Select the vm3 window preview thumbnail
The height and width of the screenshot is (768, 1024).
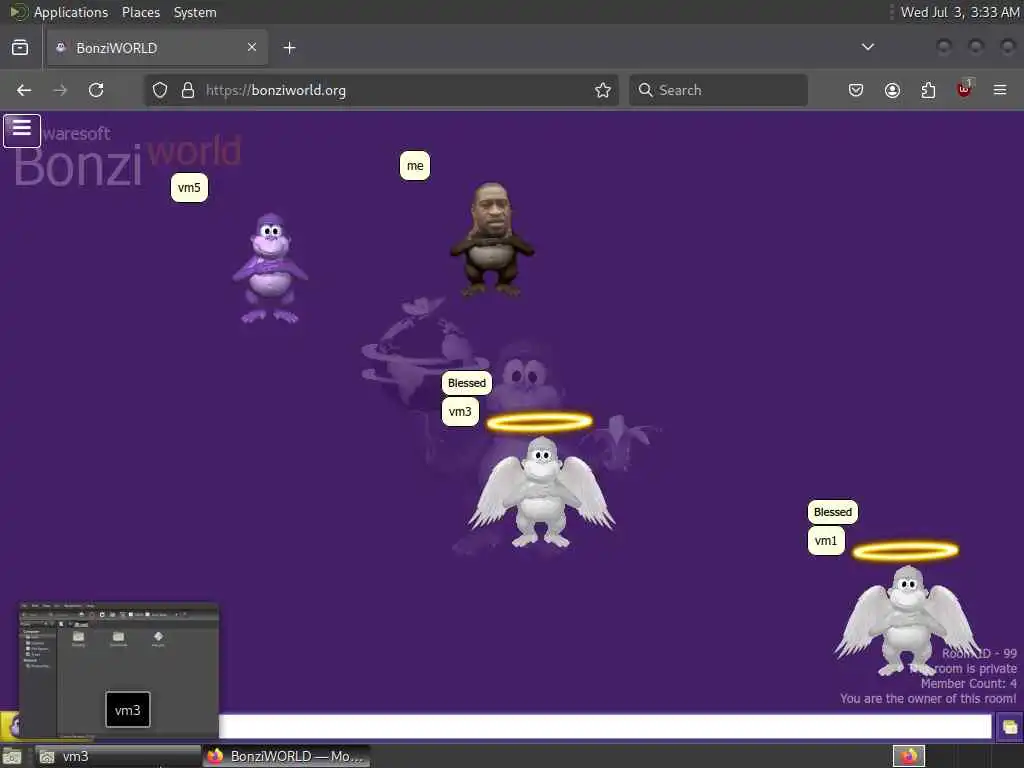pyautogui.click(x=118, y=671)
